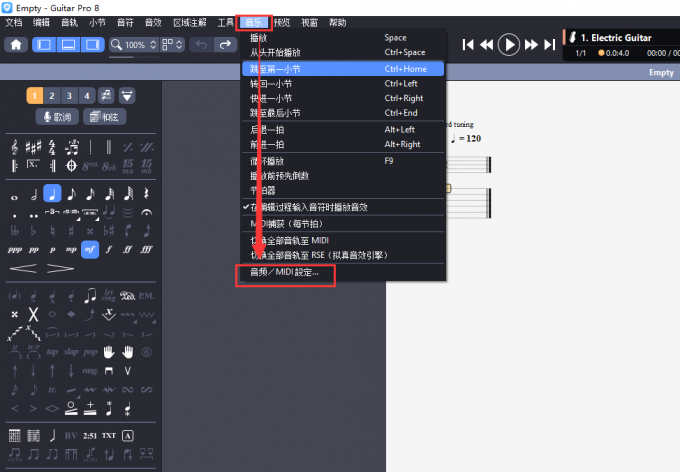The height and width of the screenshot is (472, 680).
Task: Apply fermata symbol
Action: [x=147, y=212]
